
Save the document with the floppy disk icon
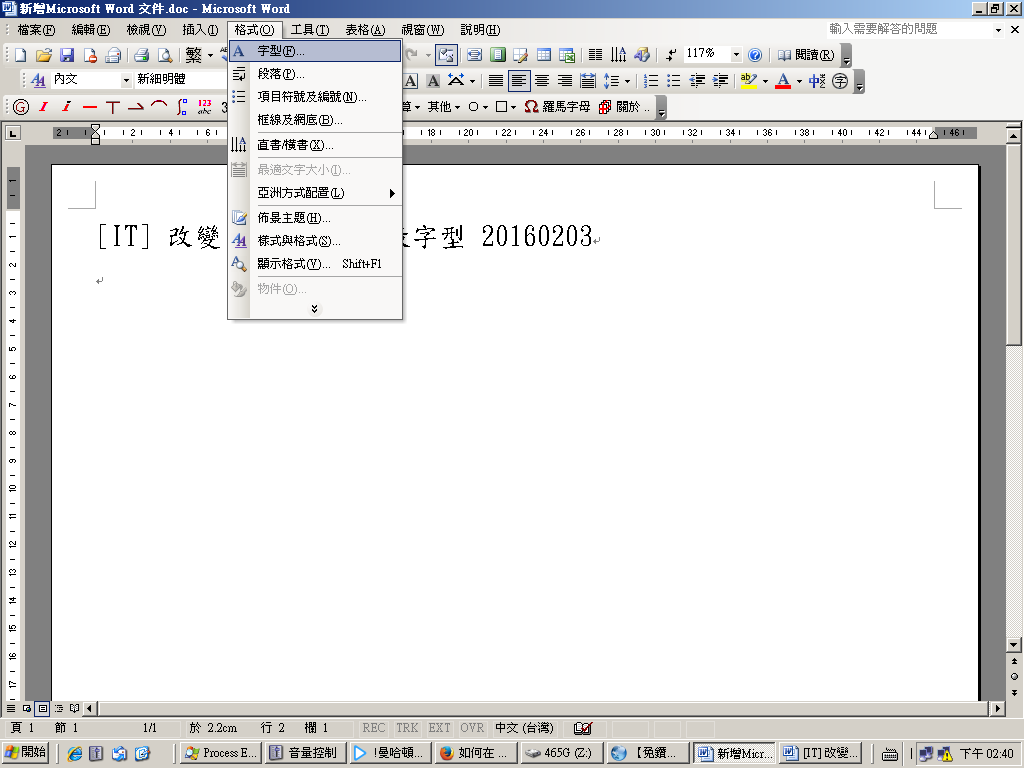(67, 56)
